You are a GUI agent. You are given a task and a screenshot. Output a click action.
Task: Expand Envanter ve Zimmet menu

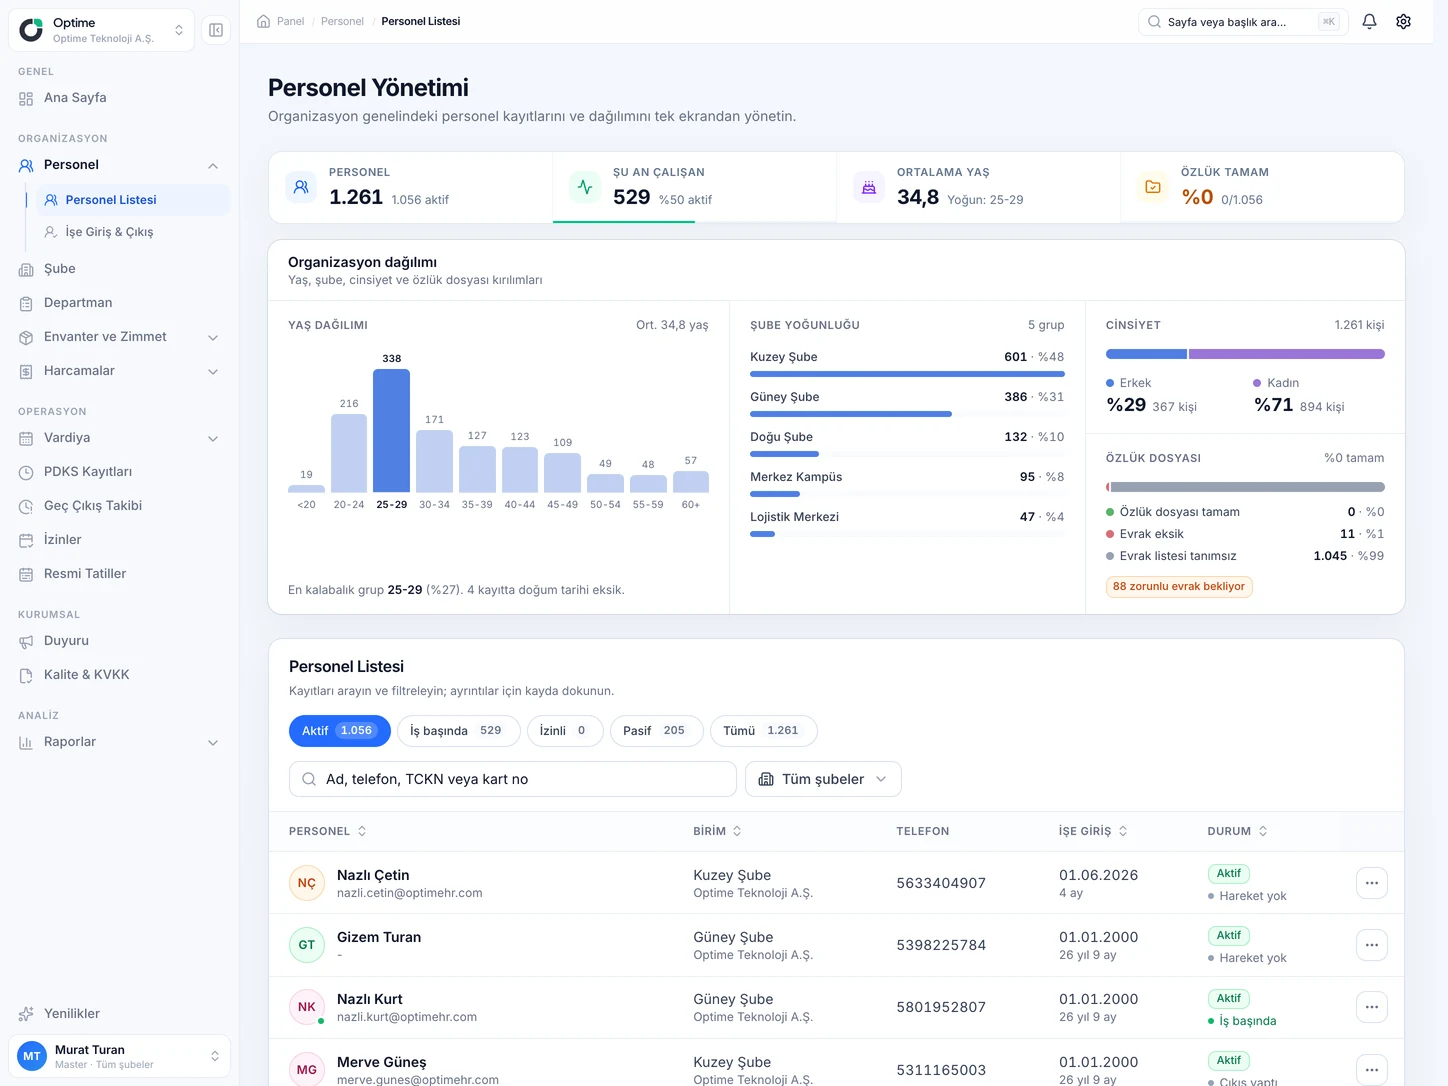coord(213,337)
